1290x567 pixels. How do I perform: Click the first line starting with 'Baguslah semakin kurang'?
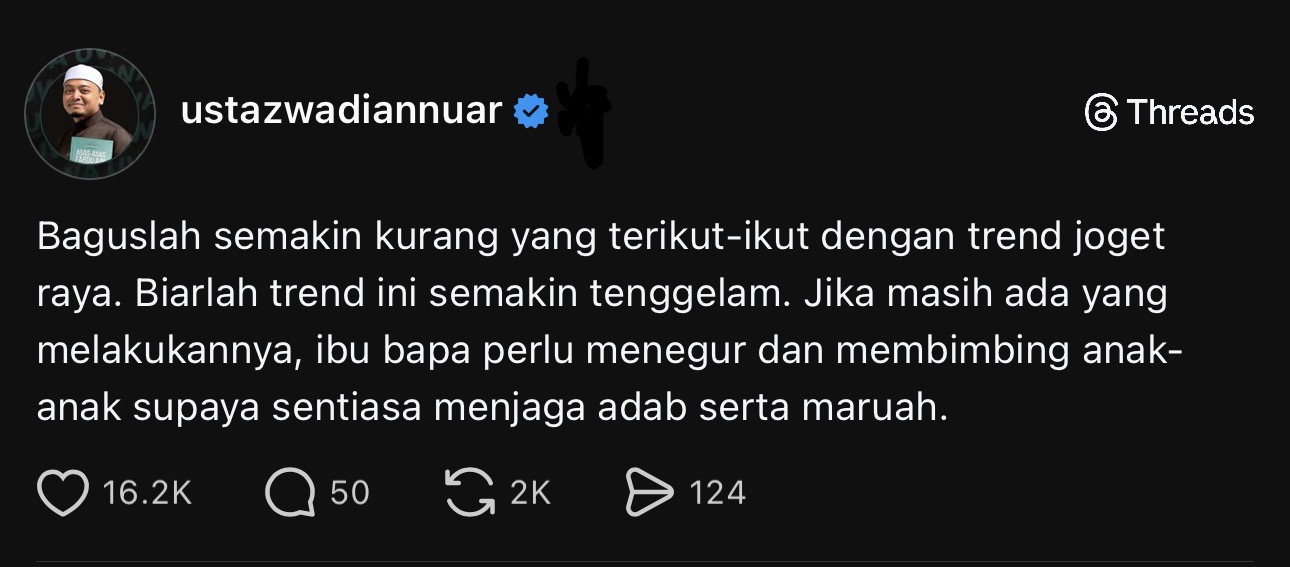(602, 238)
